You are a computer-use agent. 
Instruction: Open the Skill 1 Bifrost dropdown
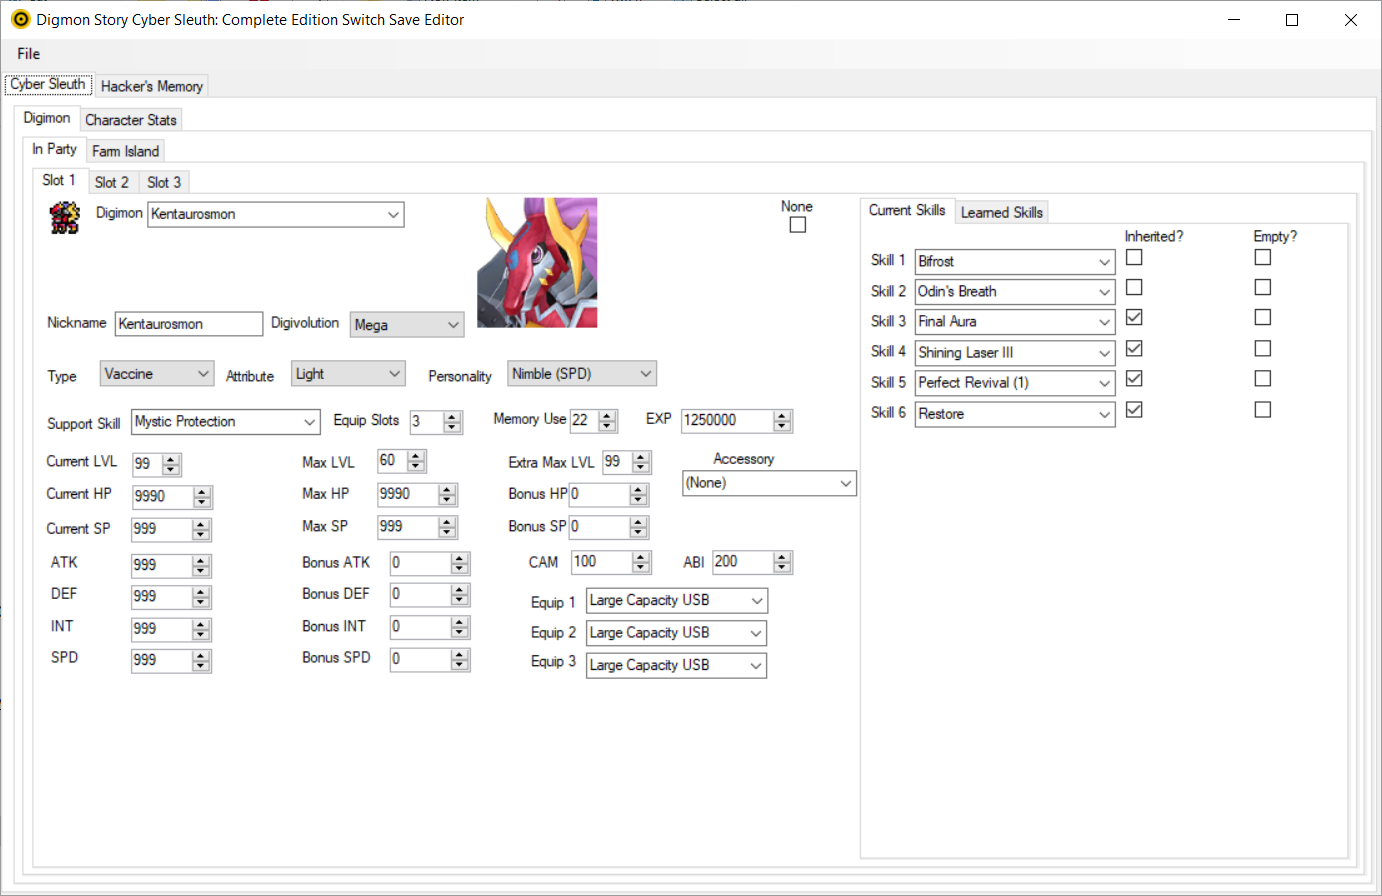pos(1015,262)
